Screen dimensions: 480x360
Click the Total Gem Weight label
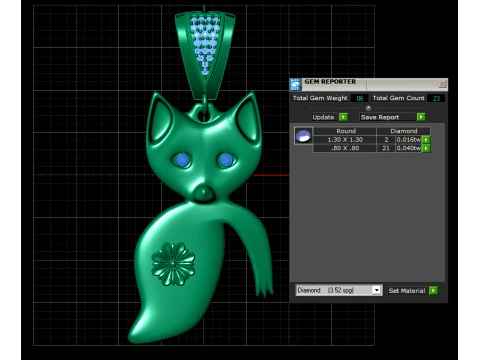320,98
